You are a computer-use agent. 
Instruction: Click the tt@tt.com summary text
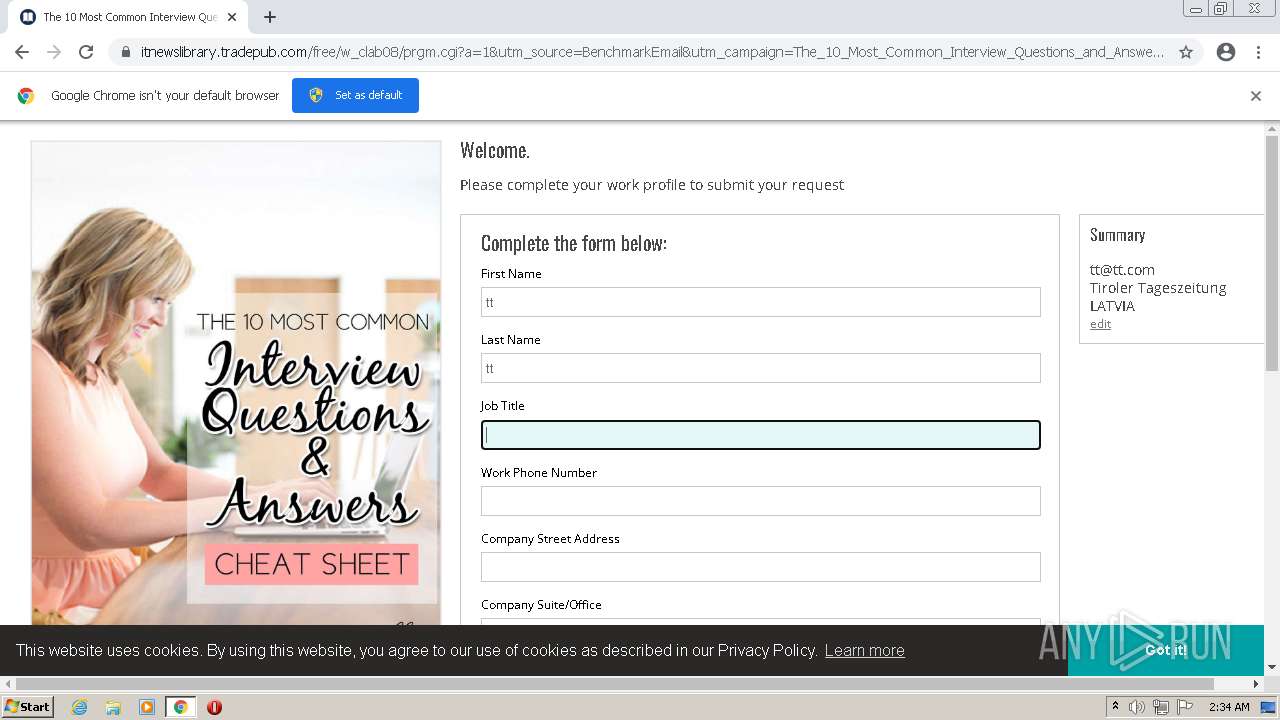tap(1122, 270)
